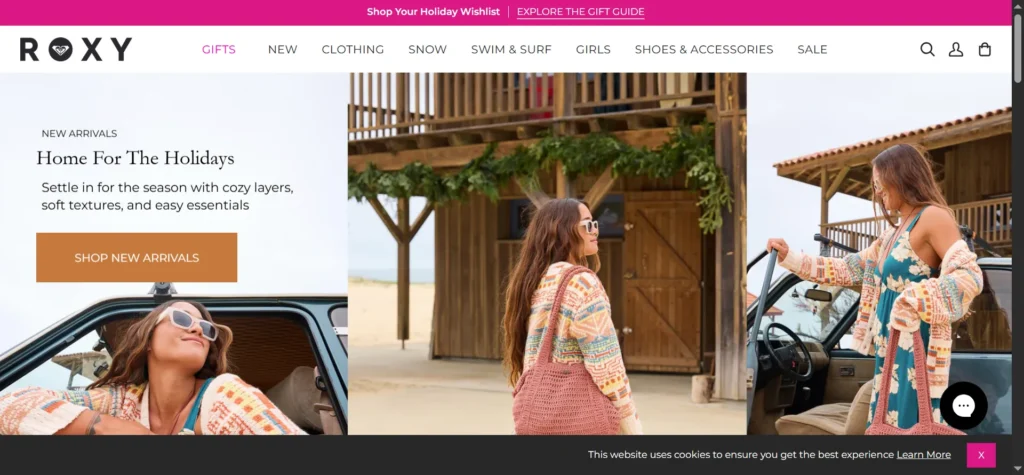The height and width of the screenshot is (475, 1024).
Task: Open the live chat bubble widget
Action: (963, 405)
